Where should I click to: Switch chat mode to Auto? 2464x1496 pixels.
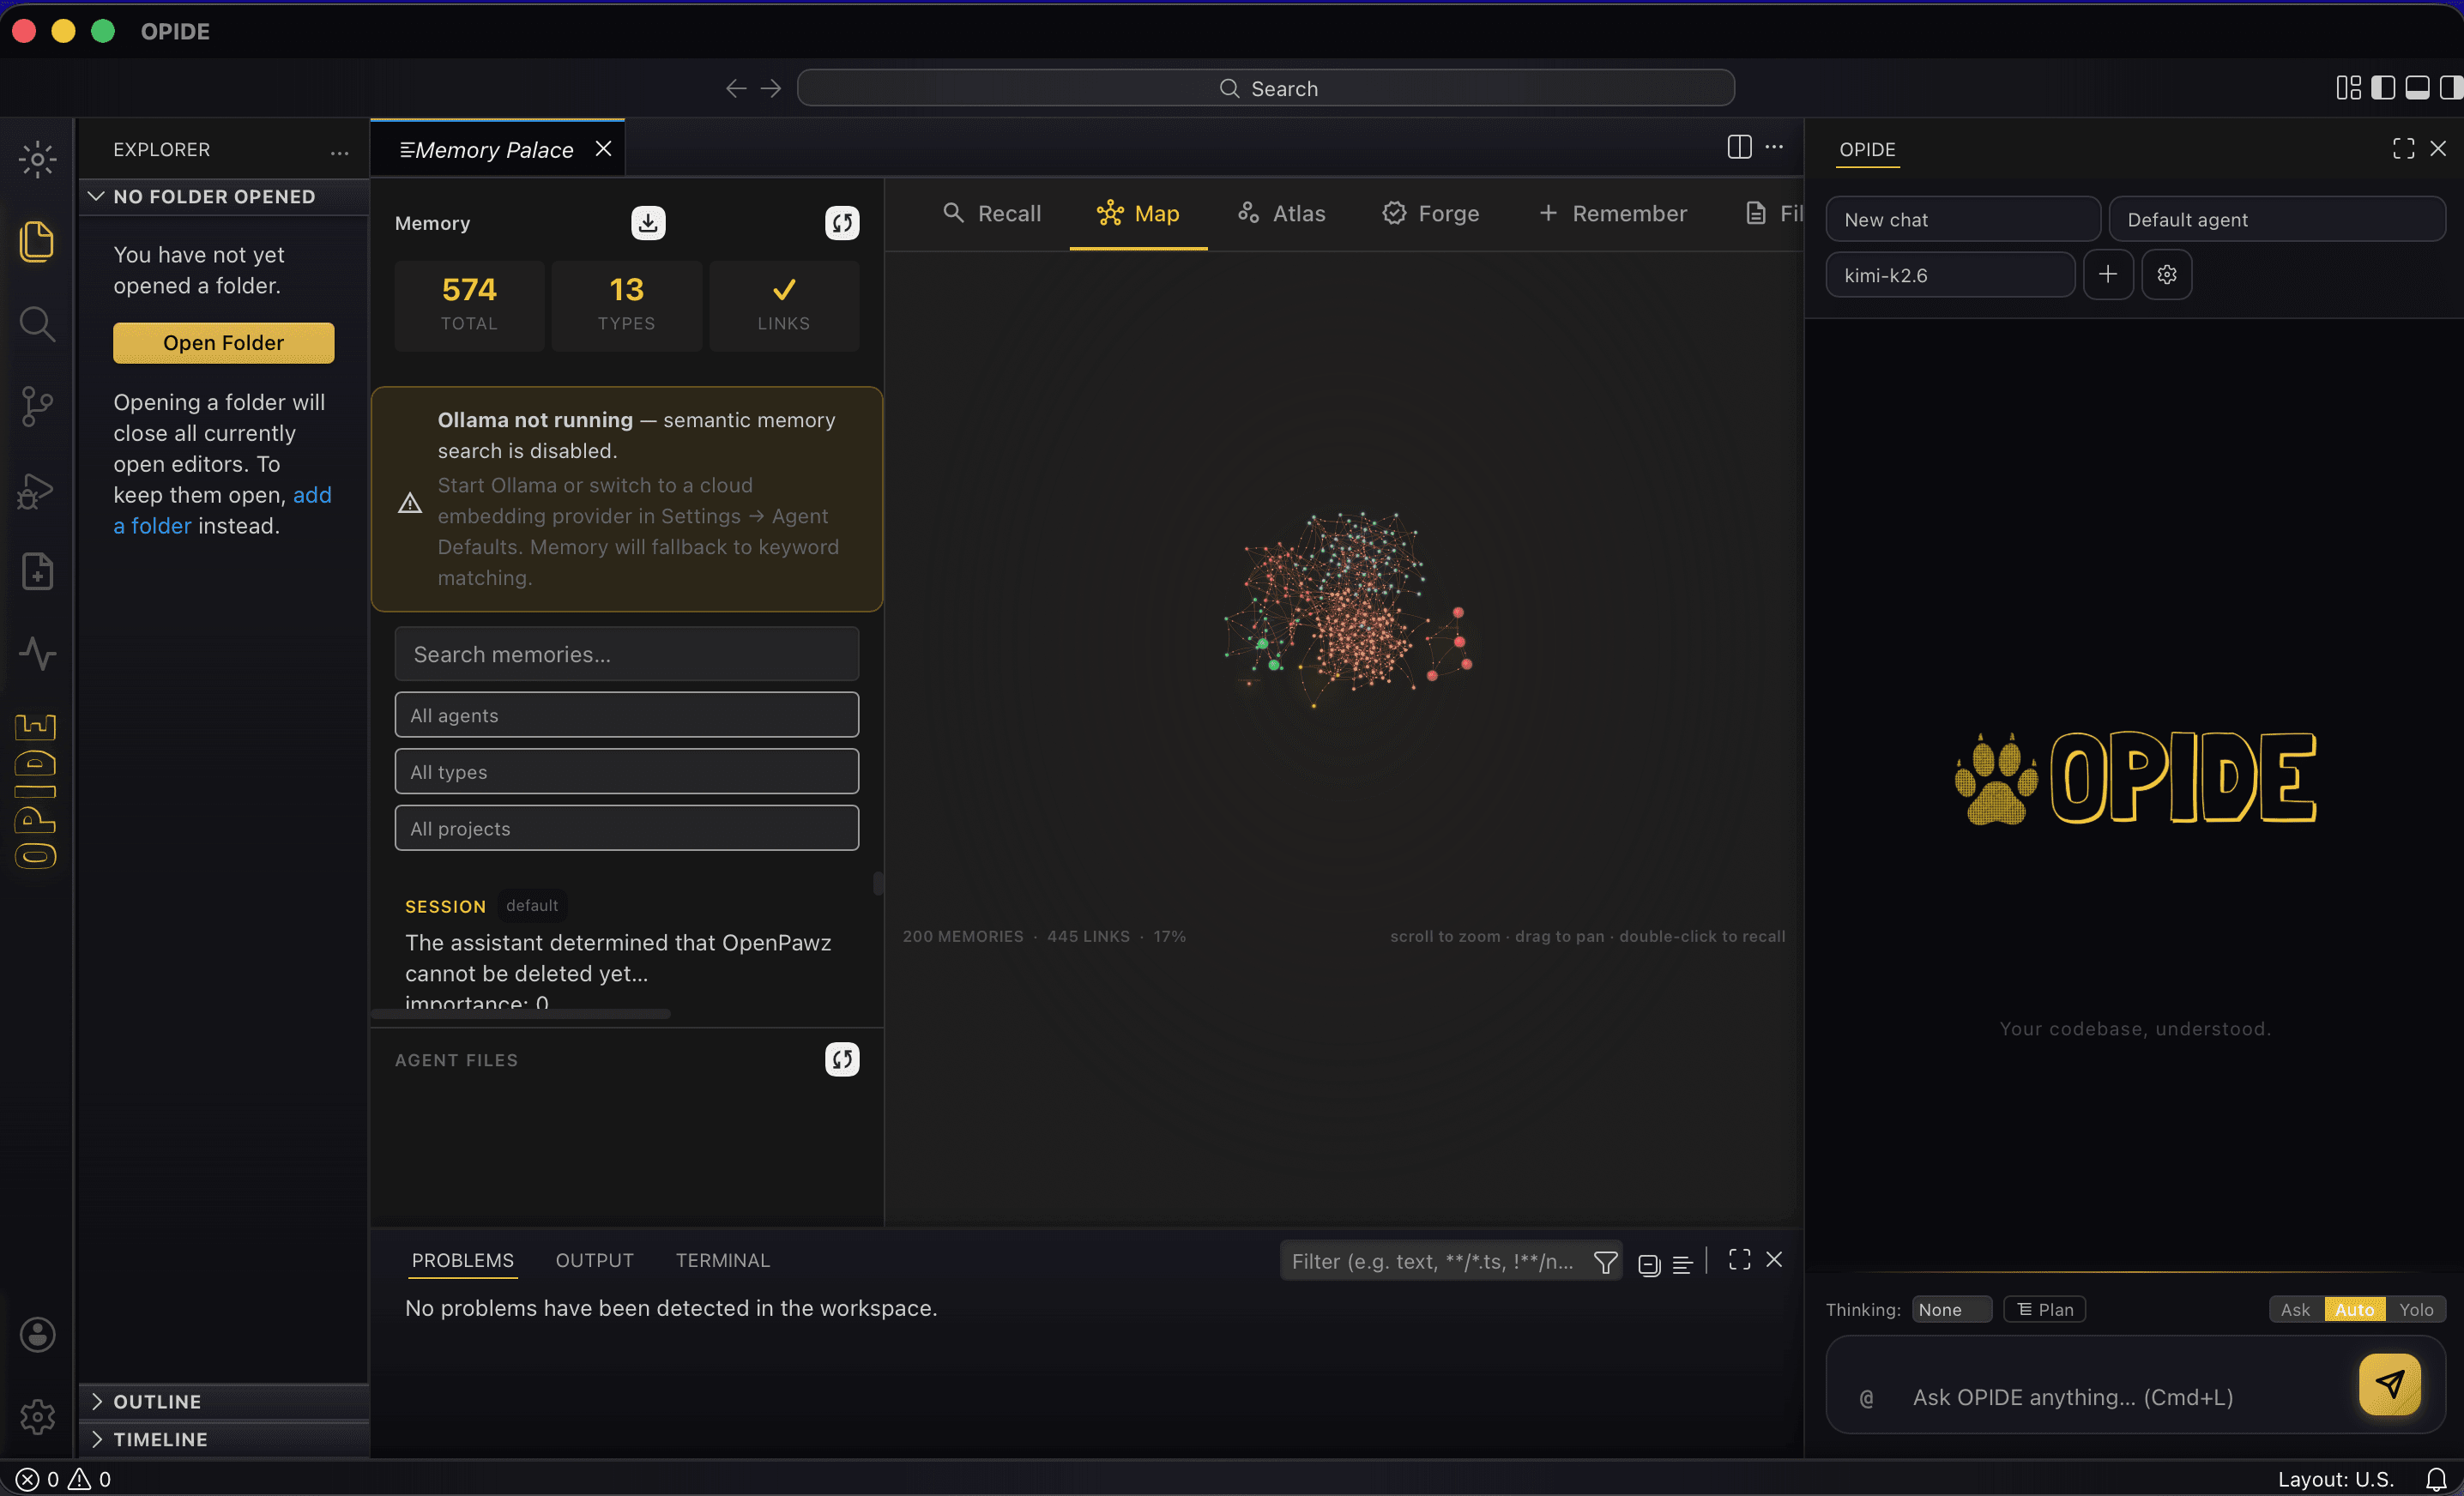[2354, 1309]
